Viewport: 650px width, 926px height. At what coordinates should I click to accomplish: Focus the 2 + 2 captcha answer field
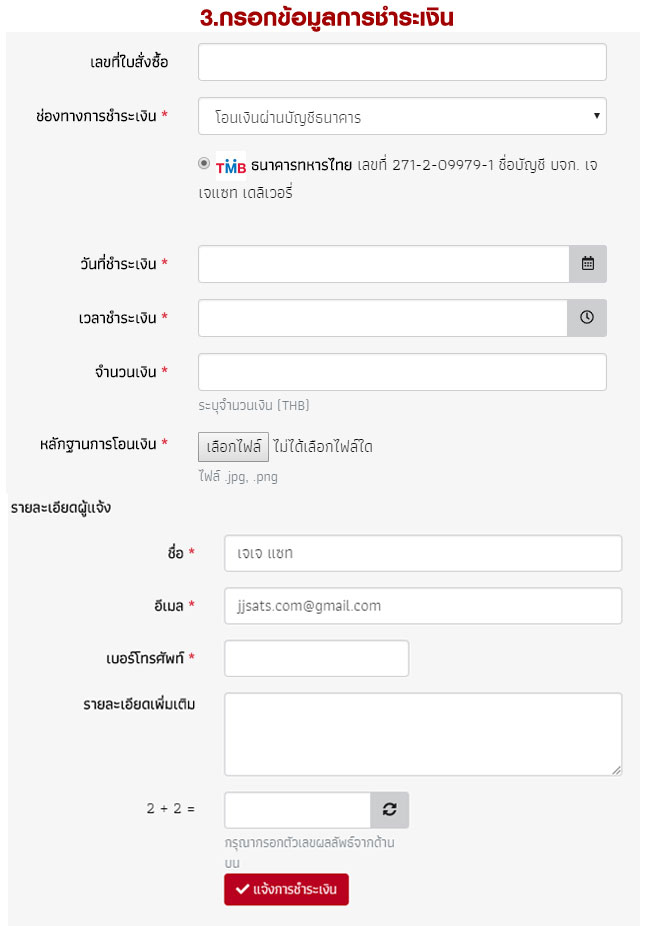click(297, 810)
